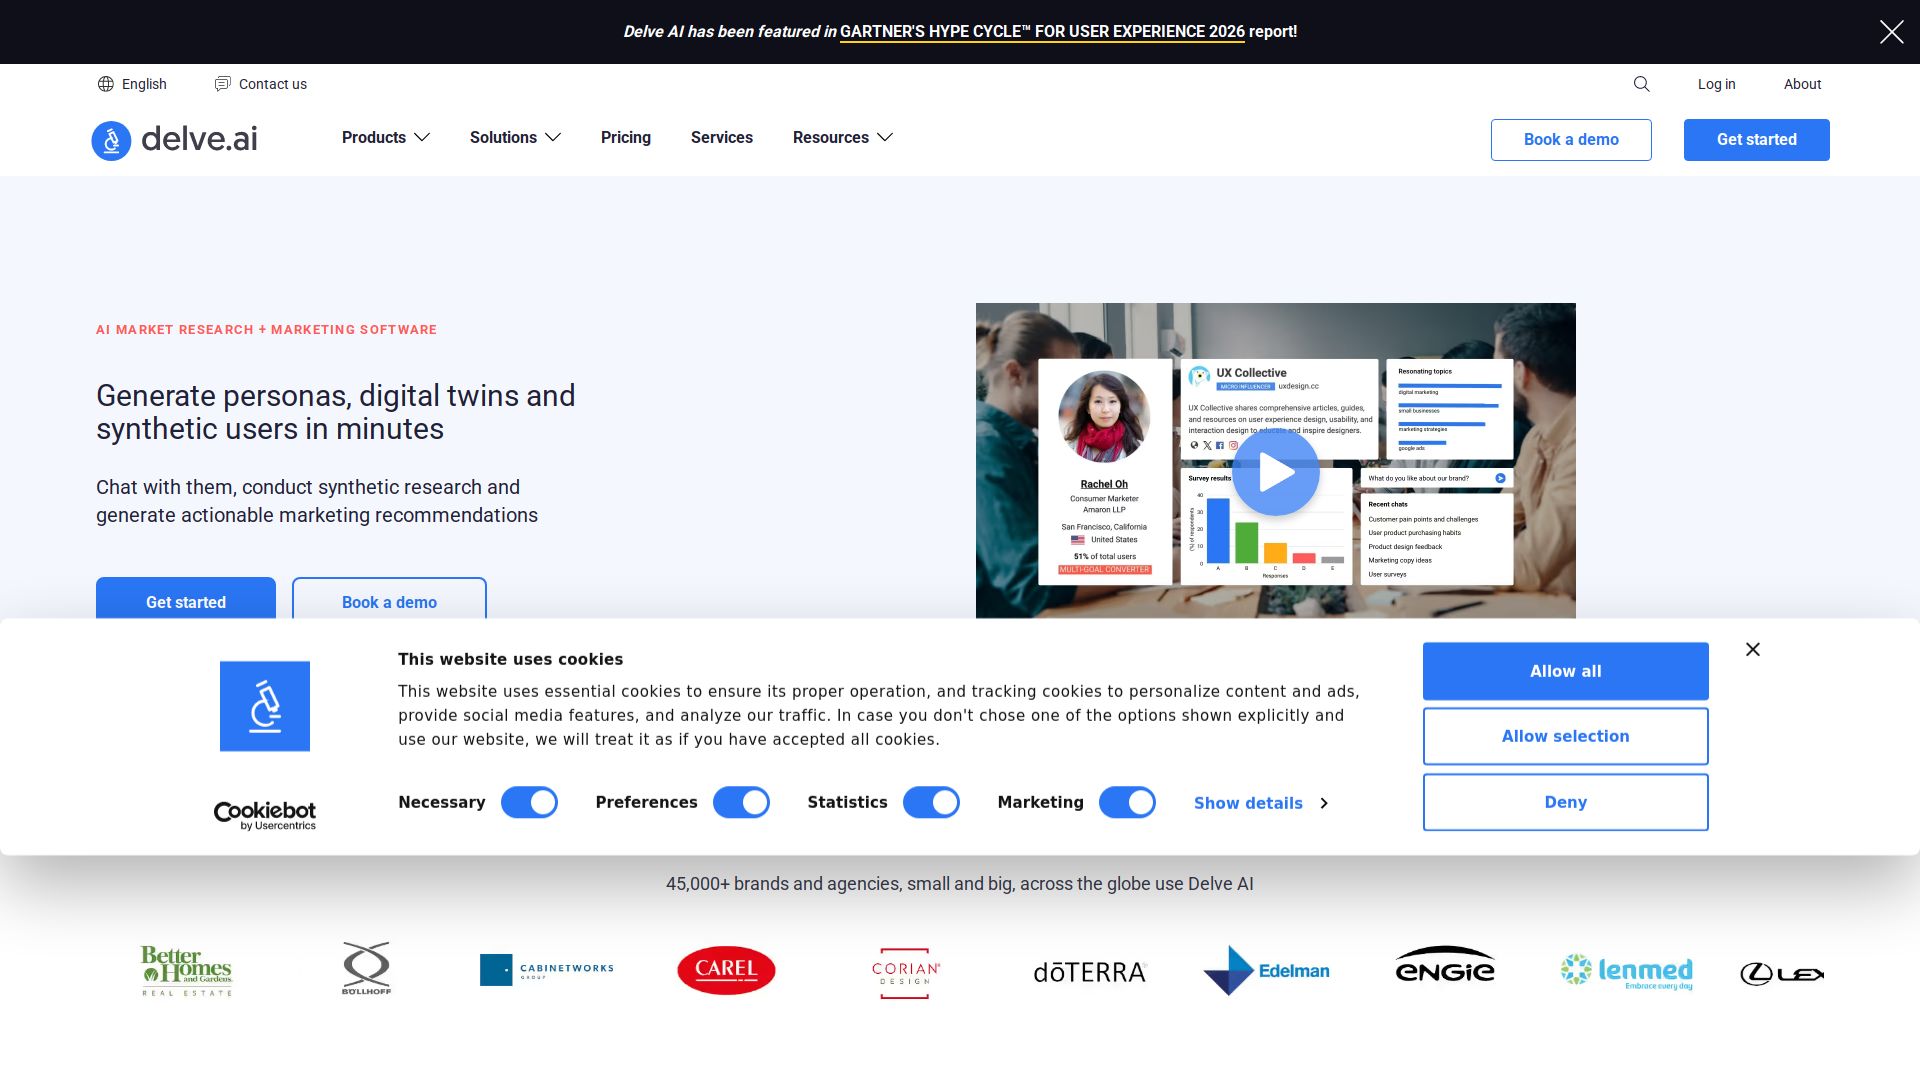The image size is (1920, 1080).
Task: Click the This website uses cookies heading
Action: click(510, 659)
